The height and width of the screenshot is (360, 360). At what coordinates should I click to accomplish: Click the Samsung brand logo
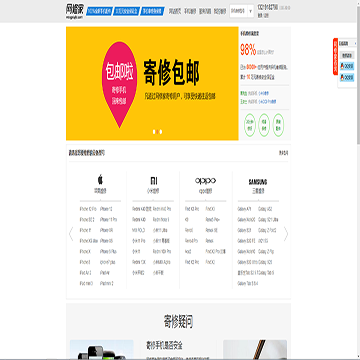point(258,182)
